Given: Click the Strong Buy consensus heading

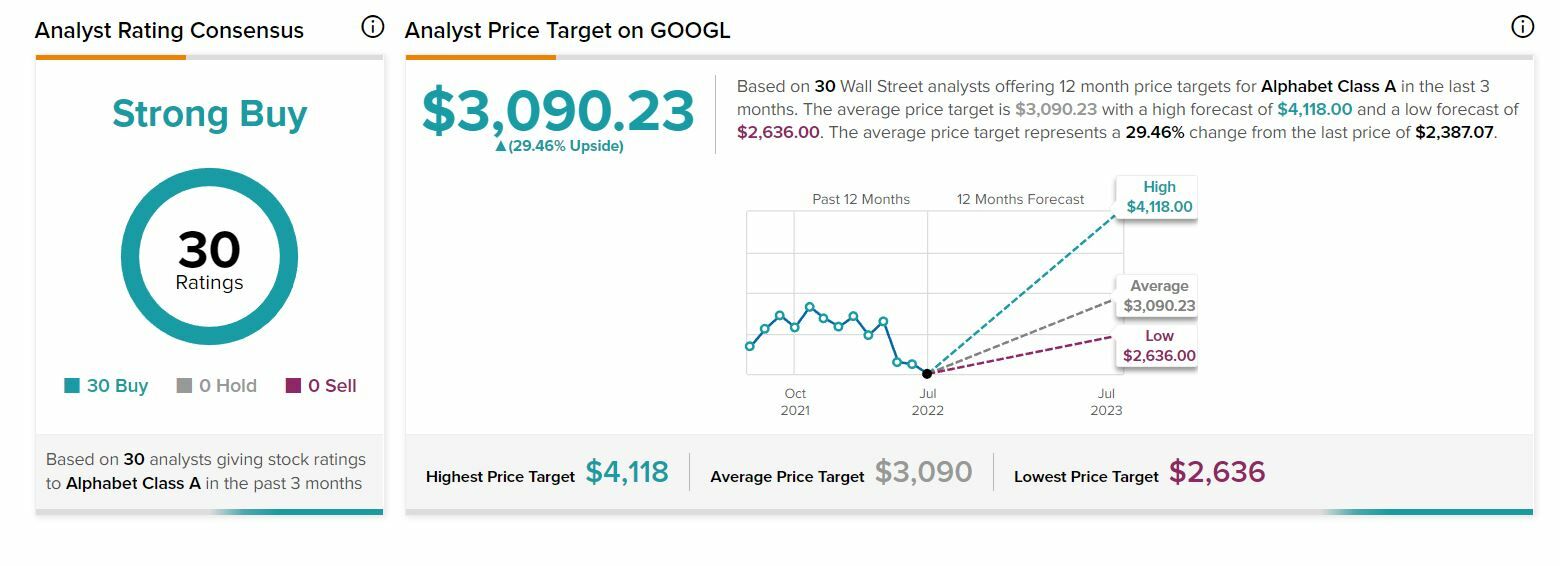Looking at the screenshot, I should coord(209,114).
